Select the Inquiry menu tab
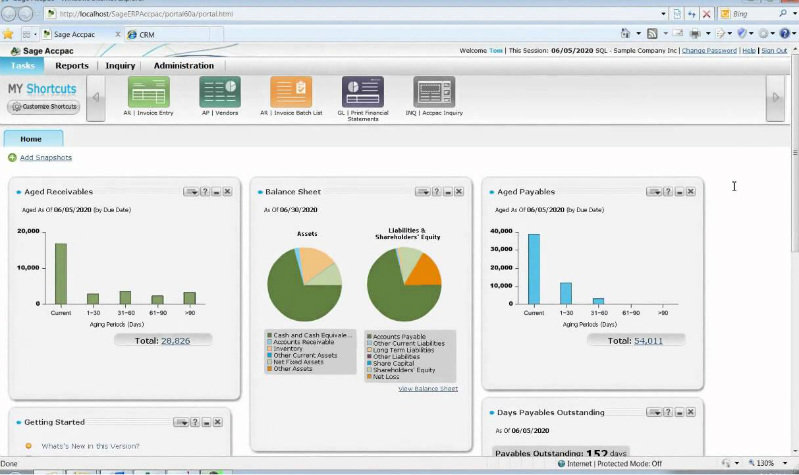 [120, 66]
